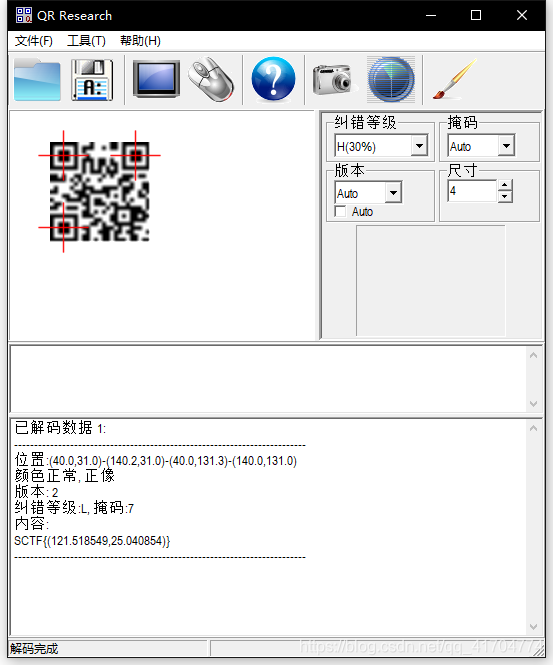Click the 解码完成 status bar text

(x=34, y=648)
